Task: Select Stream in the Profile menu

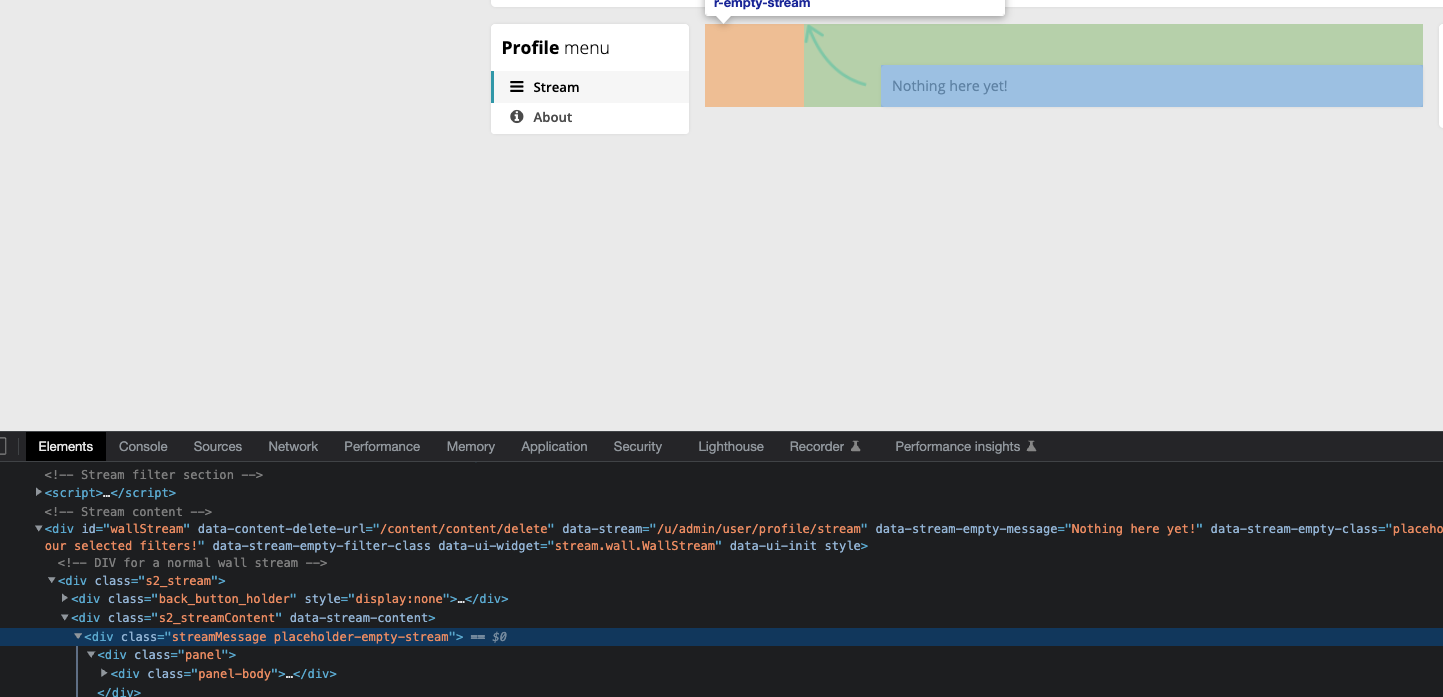Action: 557,87
